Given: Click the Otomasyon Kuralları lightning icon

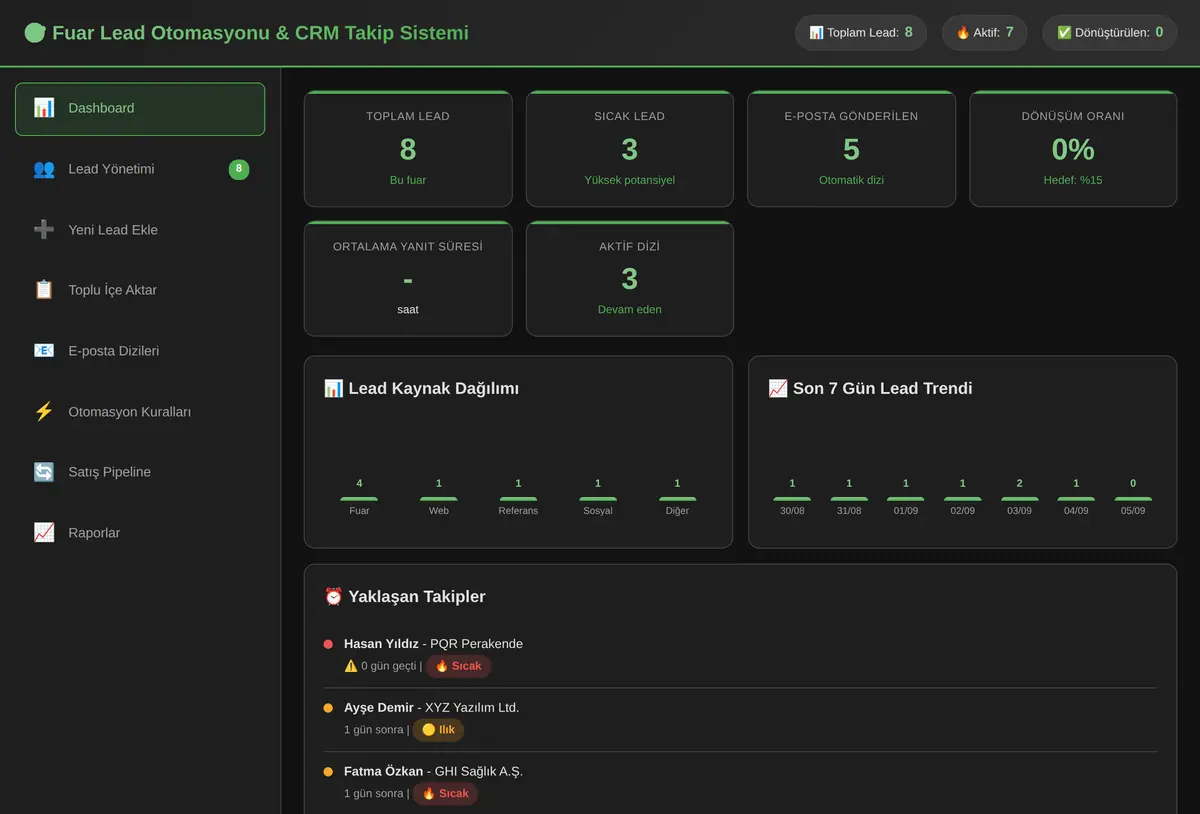Looking at the screenshot, I should pos(44,412).
